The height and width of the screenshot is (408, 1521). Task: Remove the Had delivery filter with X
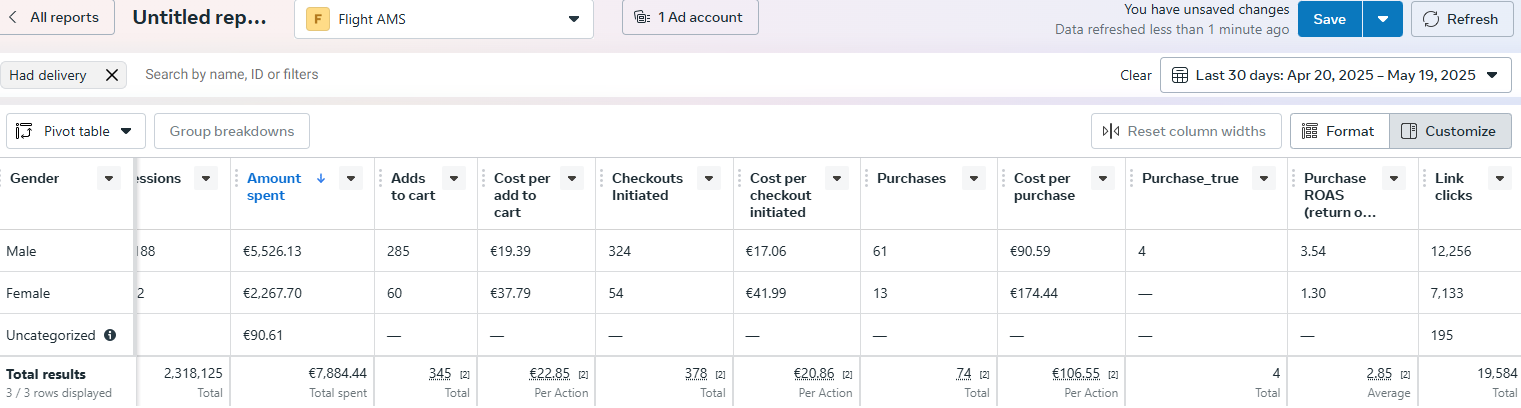tap(112, 75)
